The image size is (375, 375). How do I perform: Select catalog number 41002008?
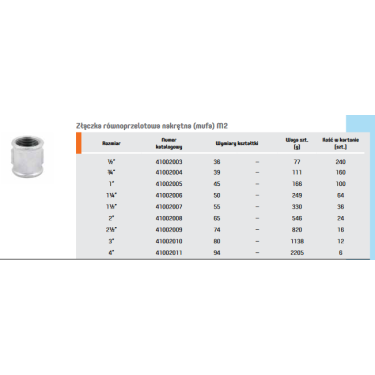169,218
